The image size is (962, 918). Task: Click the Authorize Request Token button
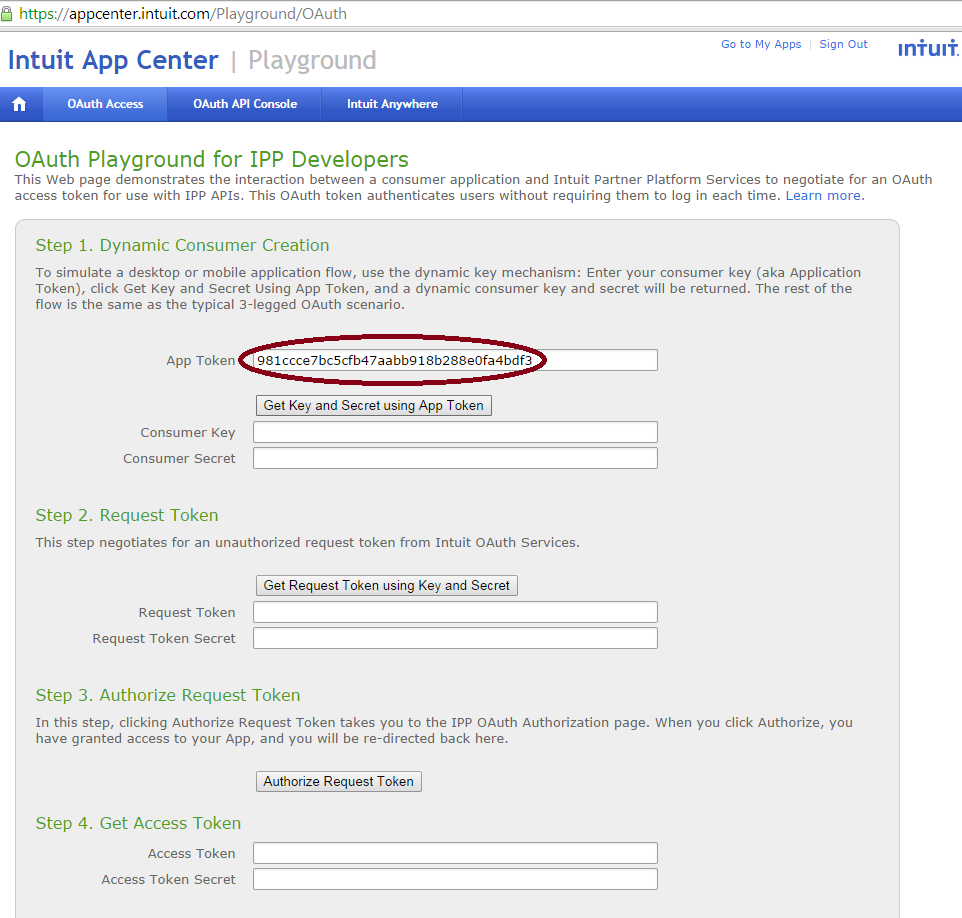pos(339,781)
